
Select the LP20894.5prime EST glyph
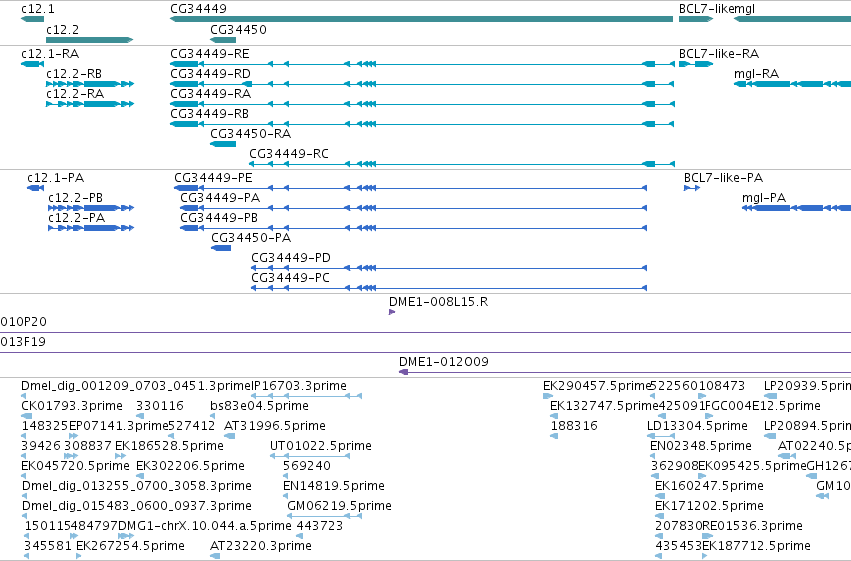click(x=770, y=436)
